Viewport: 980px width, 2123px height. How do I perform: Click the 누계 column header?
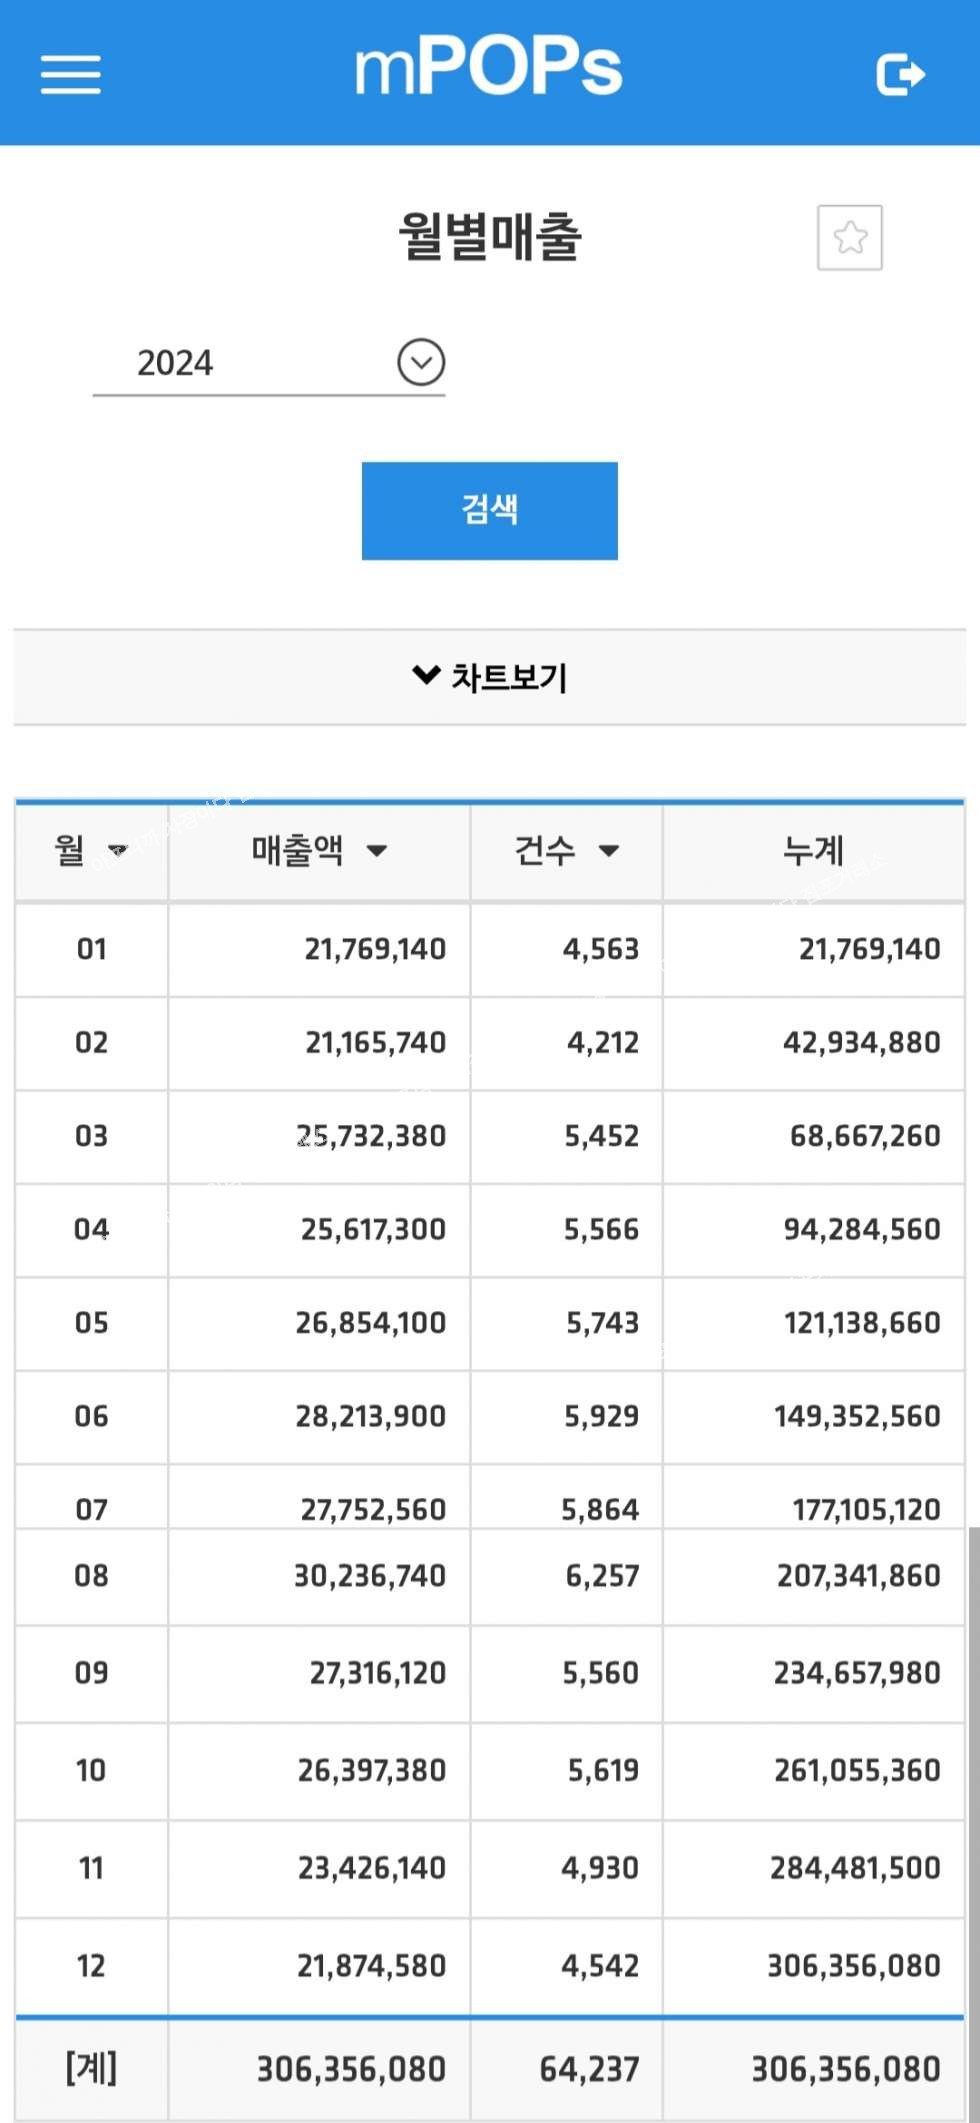(813, 851)
